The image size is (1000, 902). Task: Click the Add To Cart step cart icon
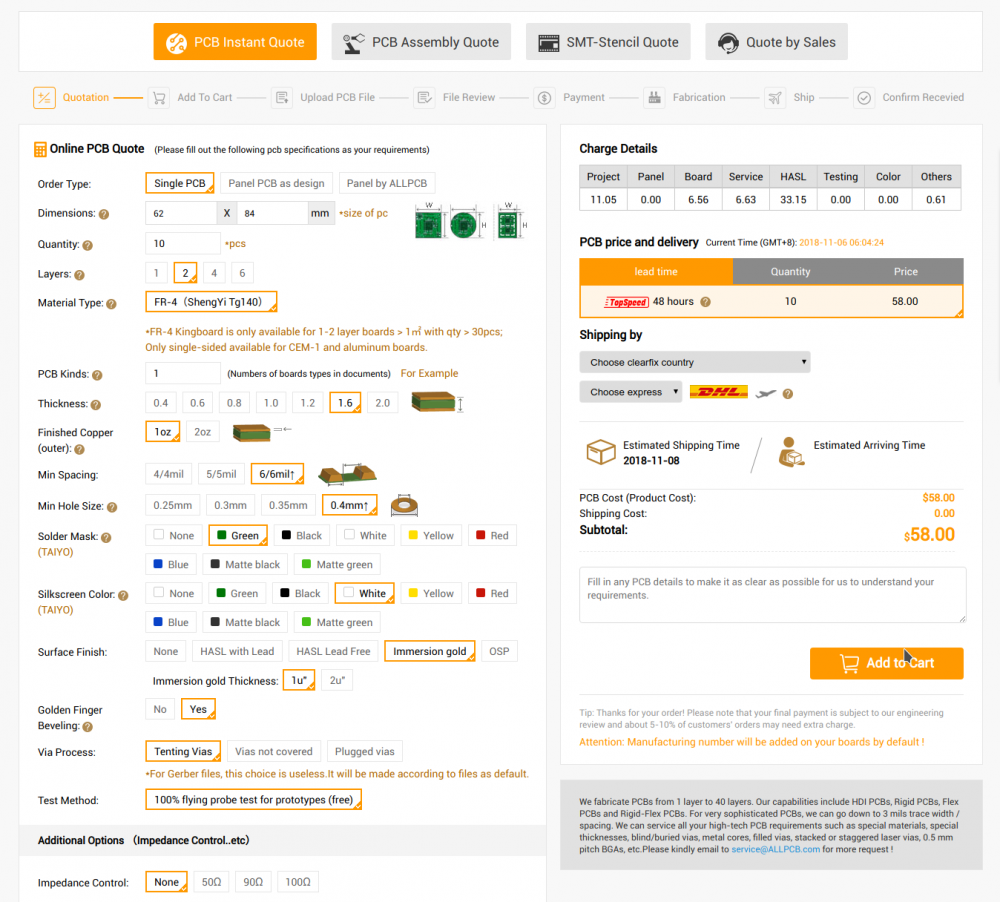(159, 98)
